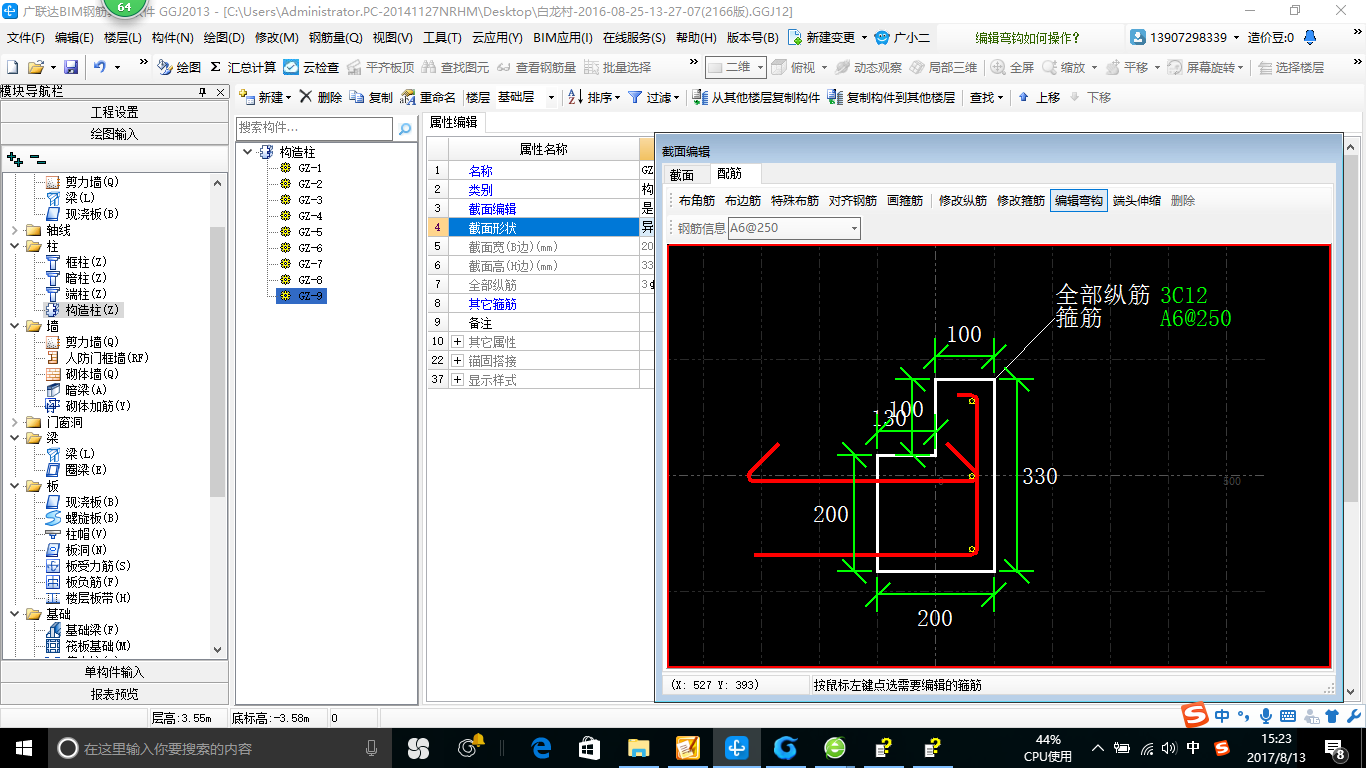Click the collapse-all minus icon in navigator
The image size is (1366, 768).
(x=38, y=158)
